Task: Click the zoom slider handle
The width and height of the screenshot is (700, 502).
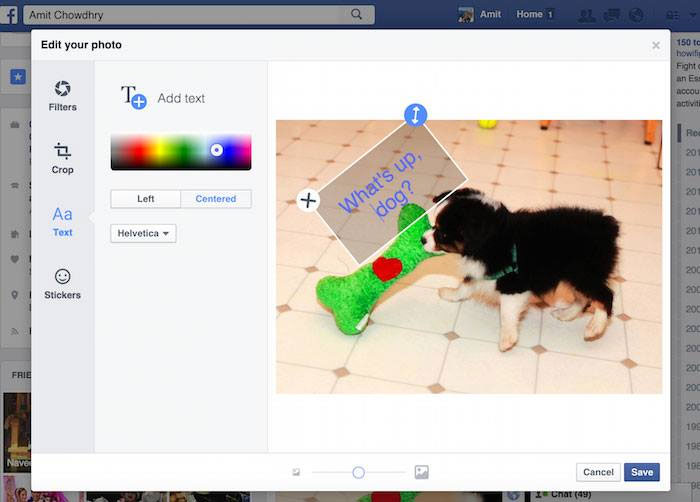Action: (x=358, y=472)
